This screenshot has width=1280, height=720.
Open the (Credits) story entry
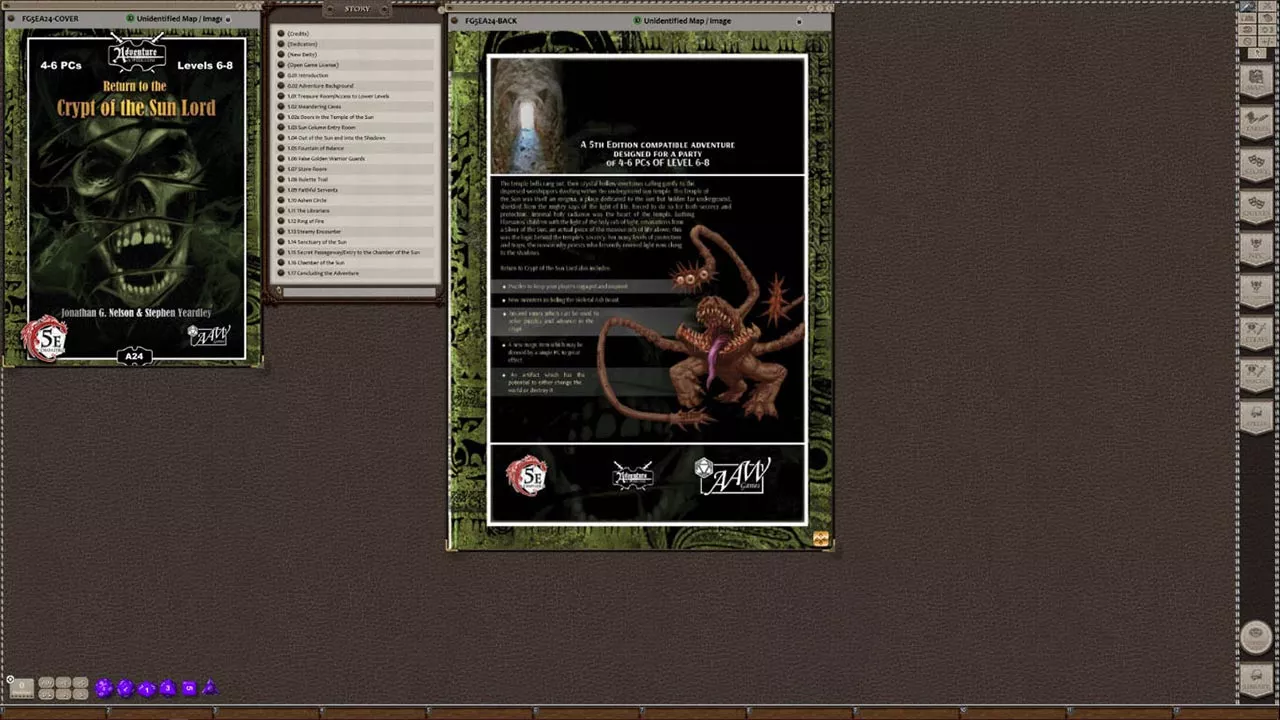pyautogui.click(x=356, y=34)
